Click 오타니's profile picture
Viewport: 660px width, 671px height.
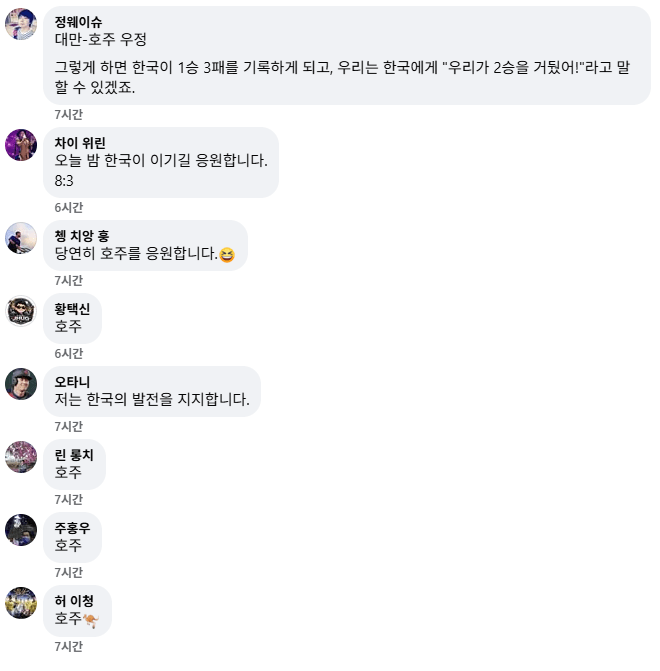tap(21, 384)
